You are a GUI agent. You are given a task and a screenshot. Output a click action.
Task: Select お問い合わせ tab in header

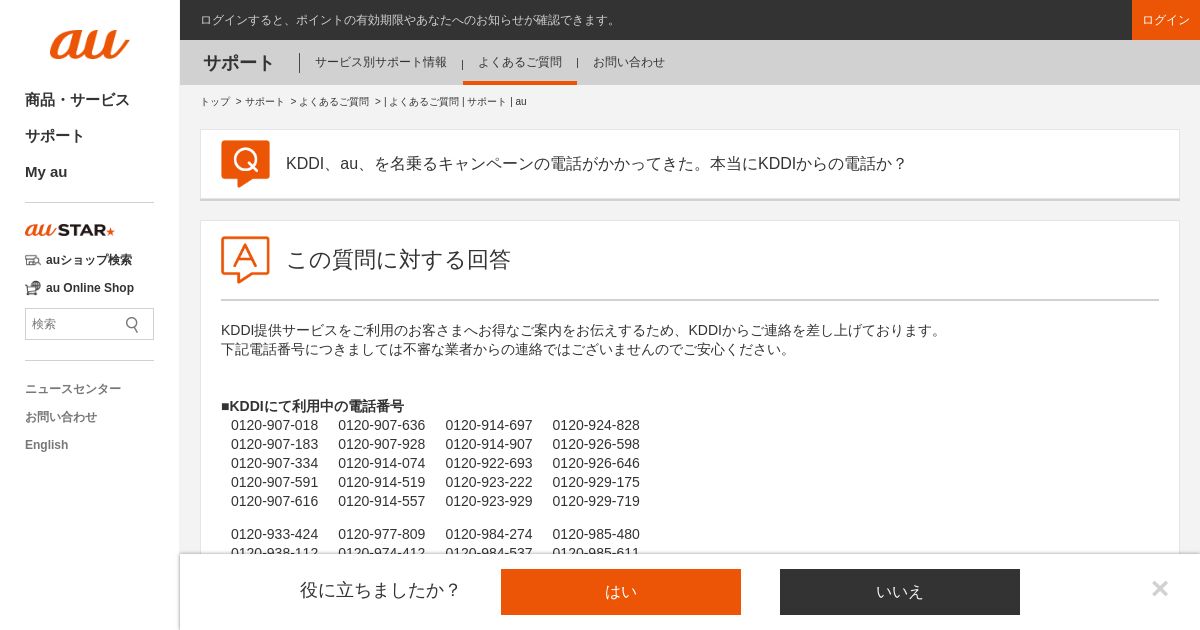(629, 62)
